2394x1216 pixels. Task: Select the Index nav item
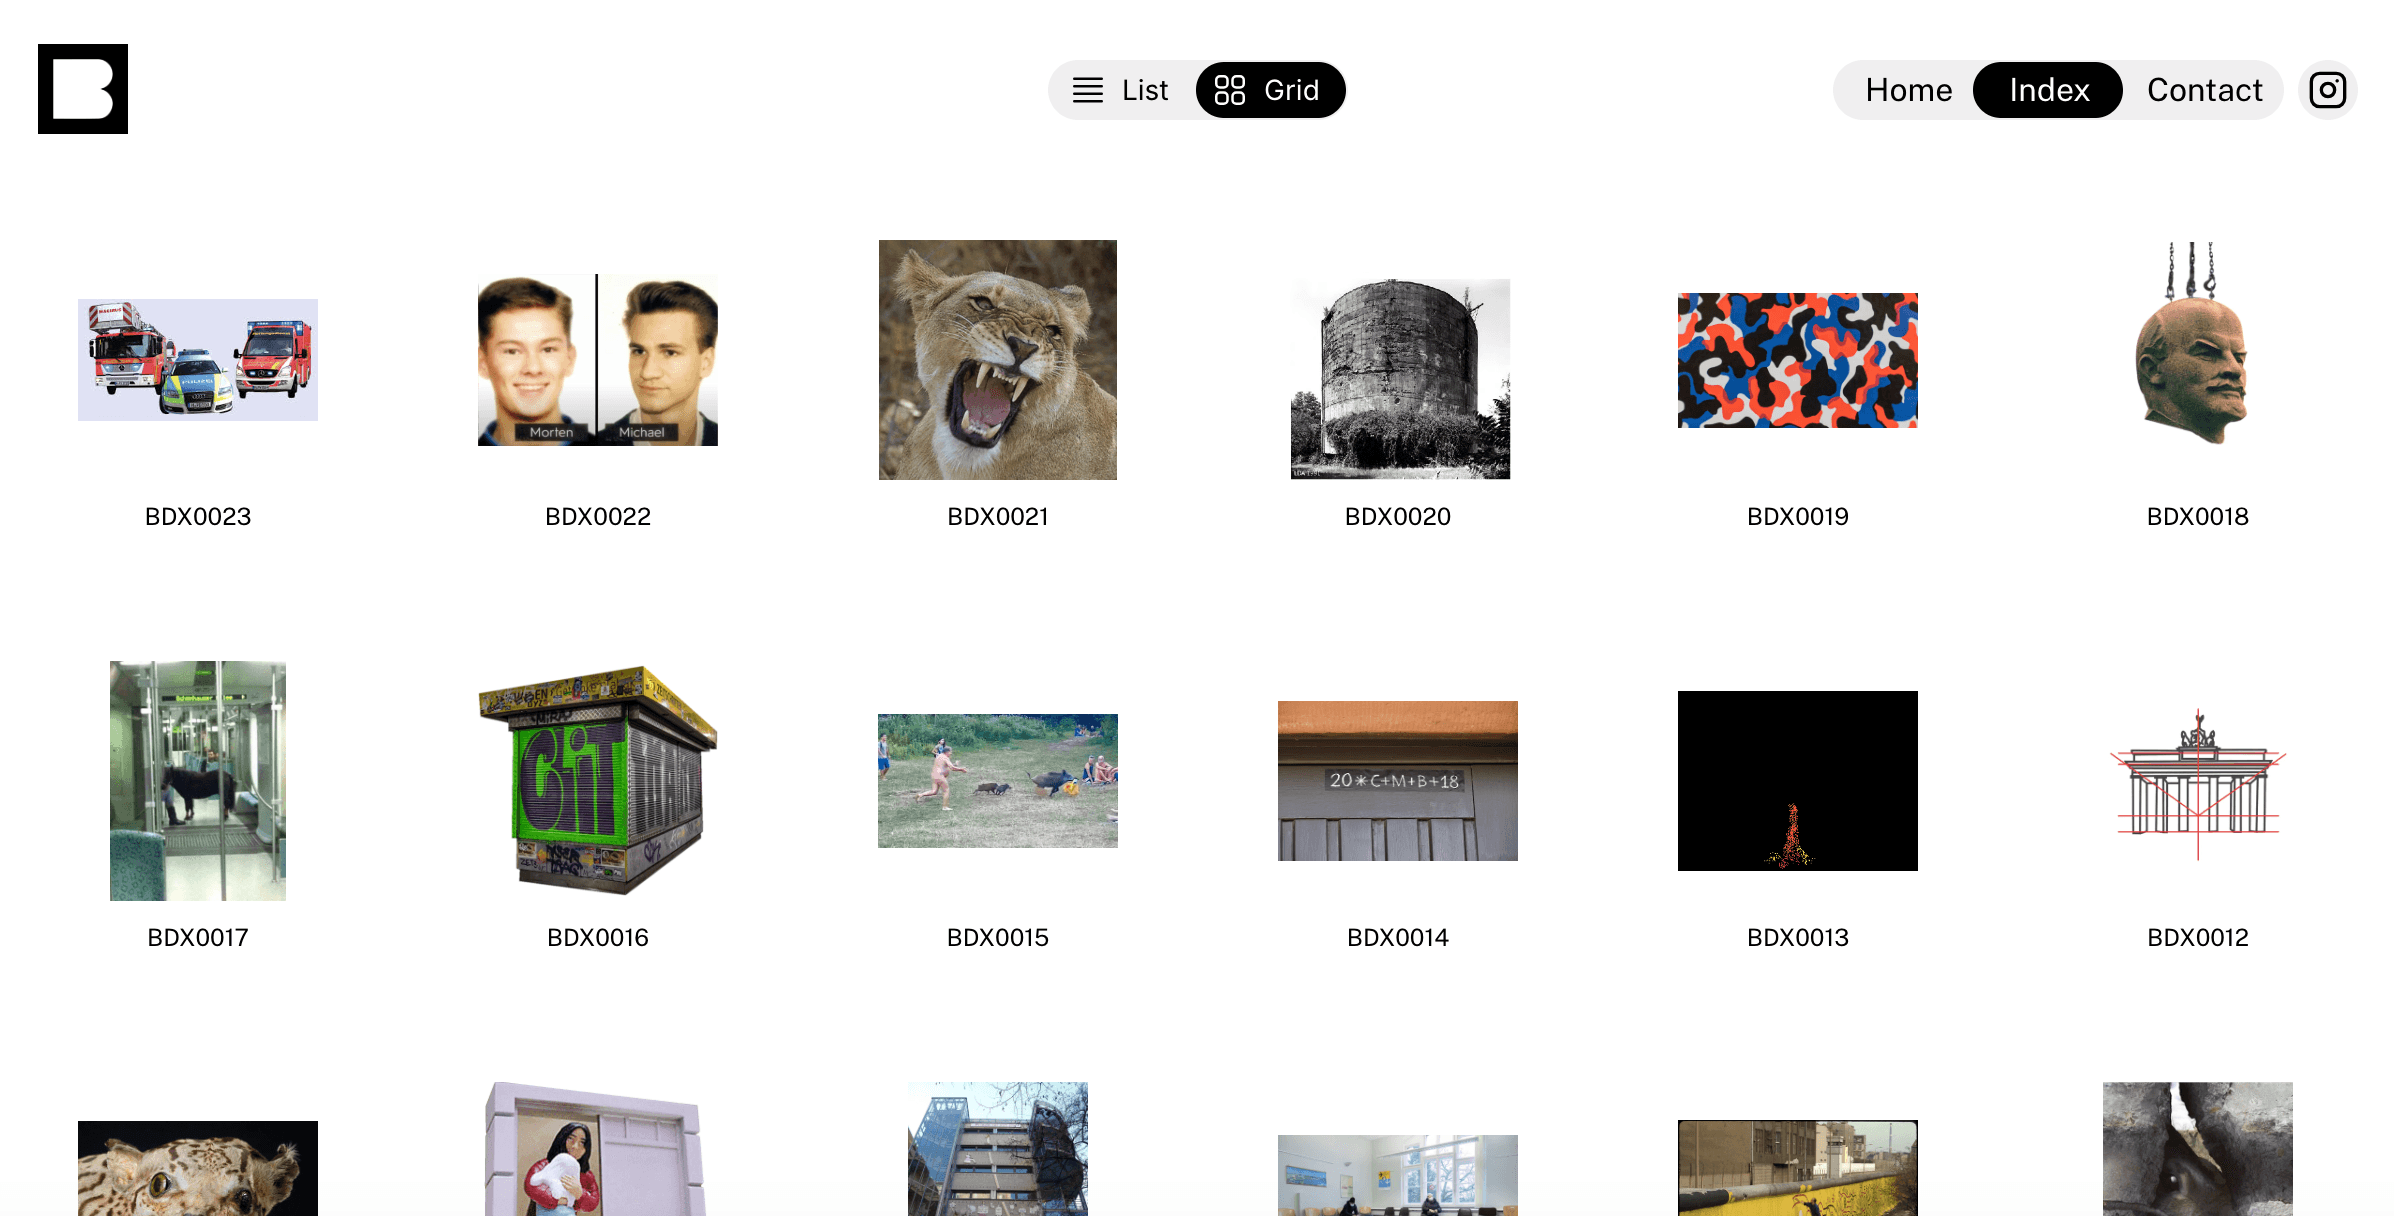pos(2048,90)
